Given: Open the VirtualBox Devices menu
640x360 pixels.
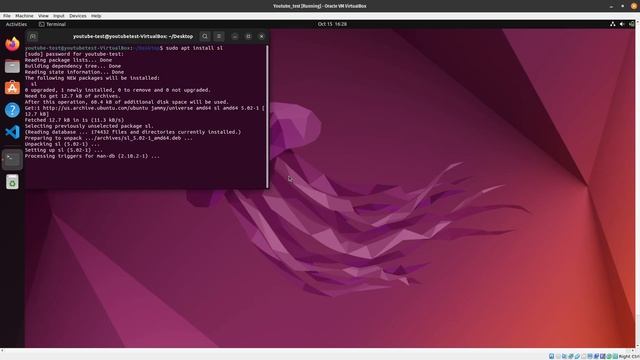Looking at the screenshot, I should [78, 16].
